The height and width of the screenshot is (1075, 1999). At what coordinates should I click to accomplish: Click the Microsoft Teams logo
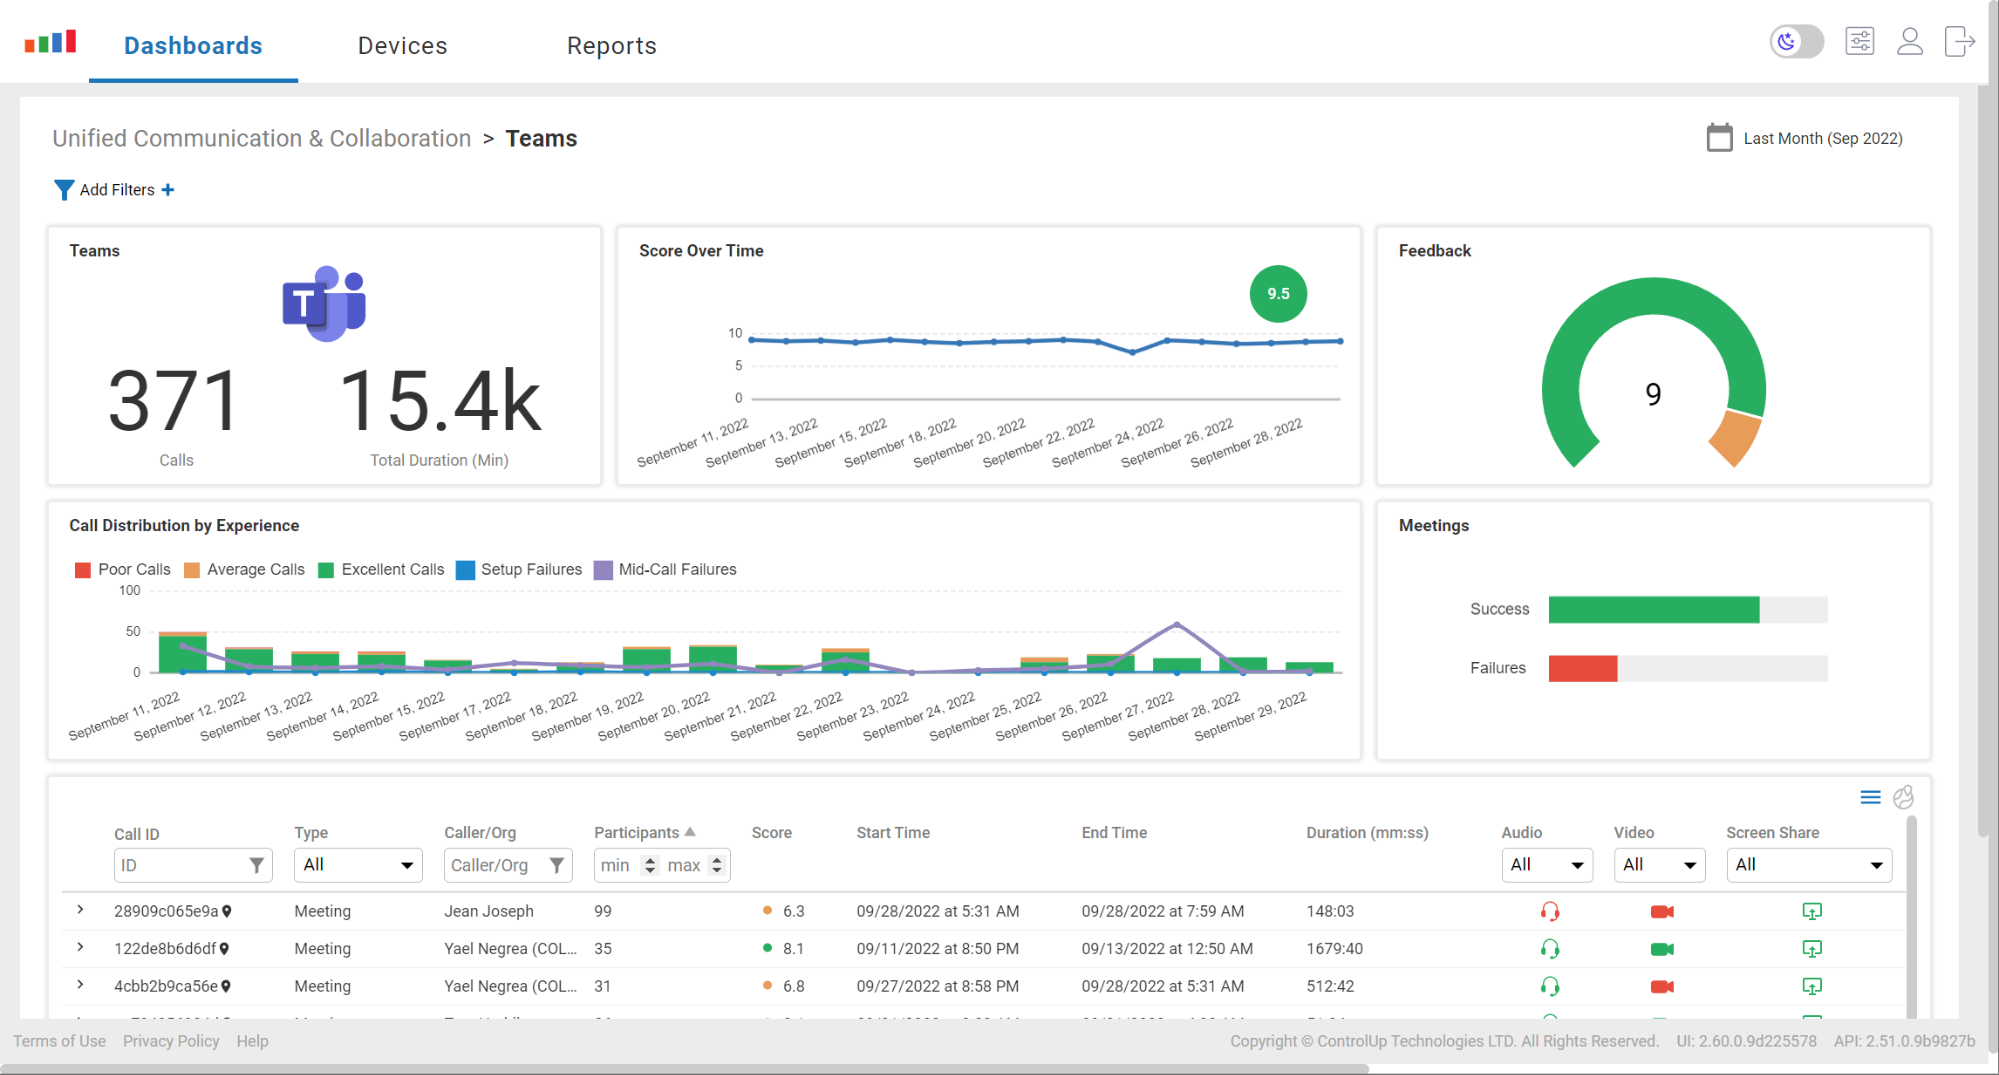coord(324,304)
